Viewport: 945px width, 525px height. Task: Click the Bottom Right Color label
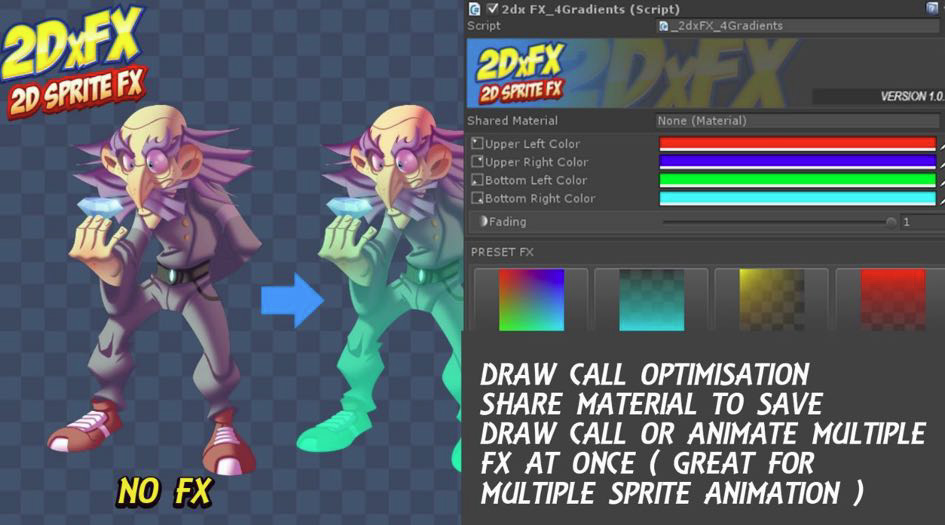point(540,198)
